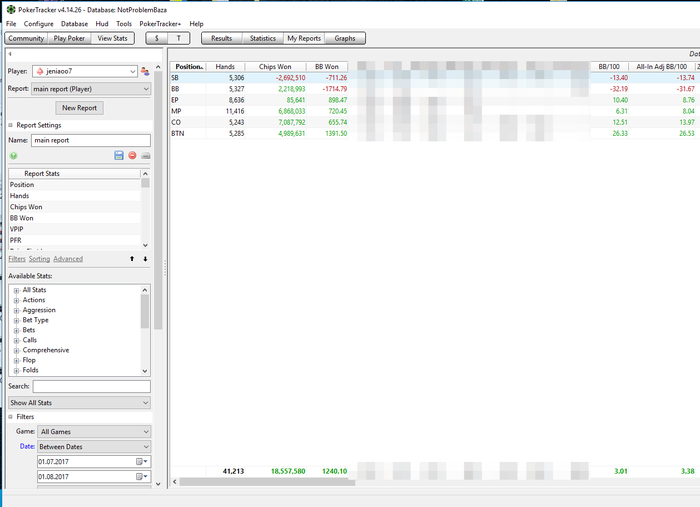Open the Help menu
This screenshot has width=700, height=507.
[196, 24]
